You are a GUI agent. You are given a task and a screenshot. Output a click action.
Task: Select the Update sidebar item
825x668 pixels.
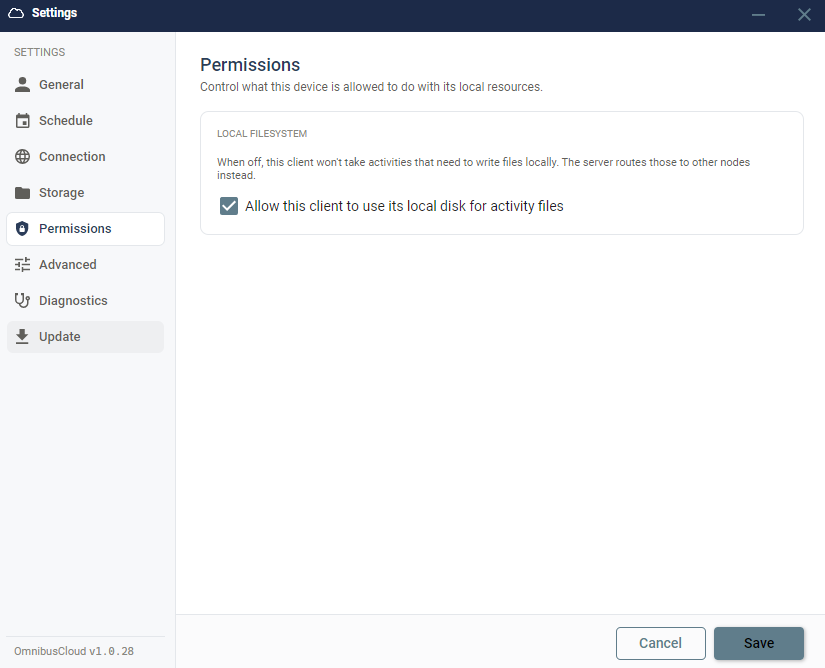click(85, 337)
